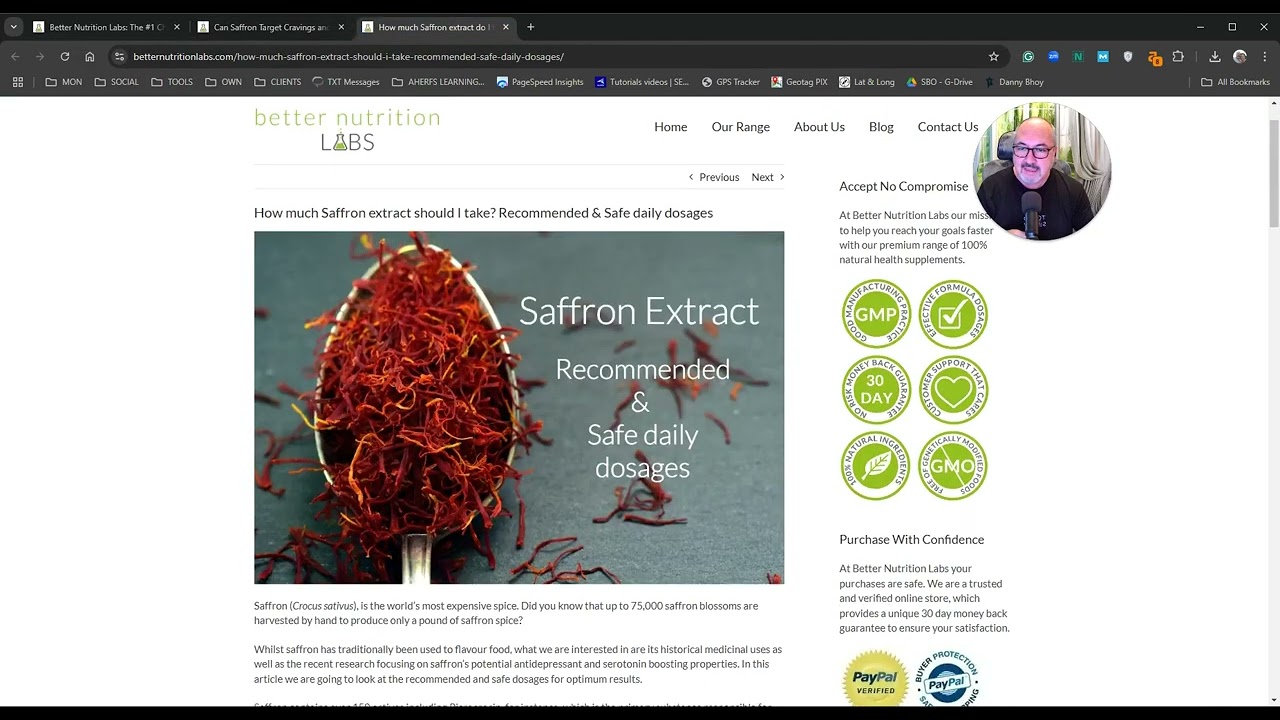Go to Next article link

click(x=768, y=177)
